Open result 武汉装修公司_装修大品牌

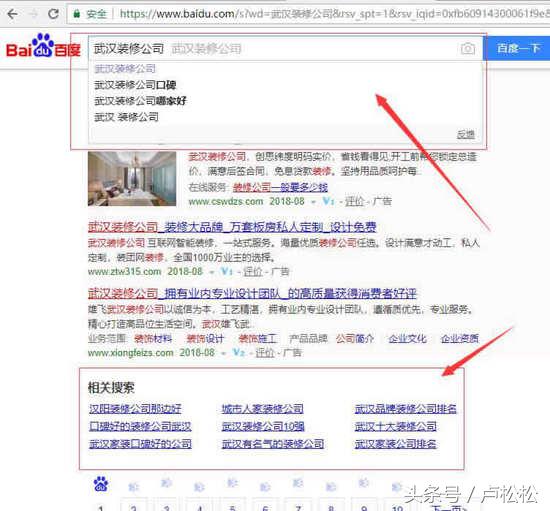(x=232, y=227)
